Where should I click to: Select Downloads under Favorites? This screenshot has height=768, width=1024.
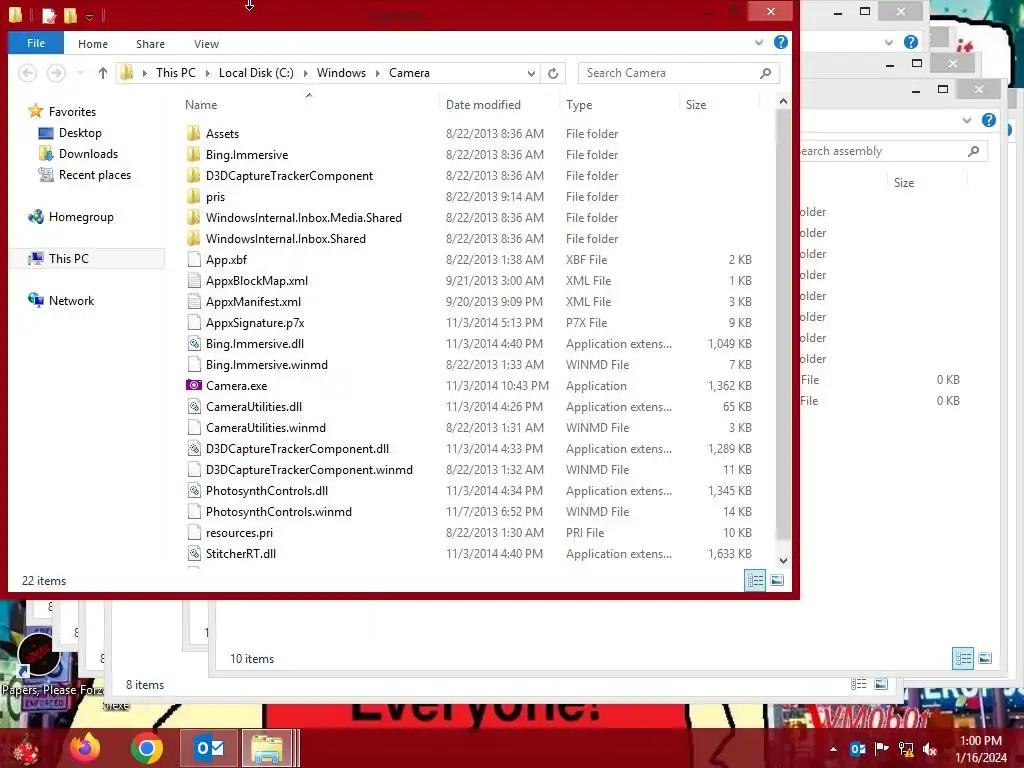click(x=88, y=153)
